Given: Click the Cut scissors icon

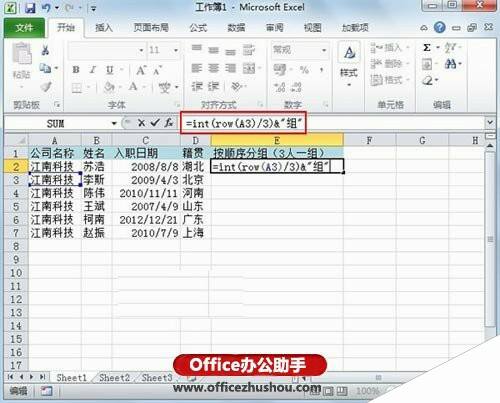Looking at the screenshot, I should click(x=45, y=50).
